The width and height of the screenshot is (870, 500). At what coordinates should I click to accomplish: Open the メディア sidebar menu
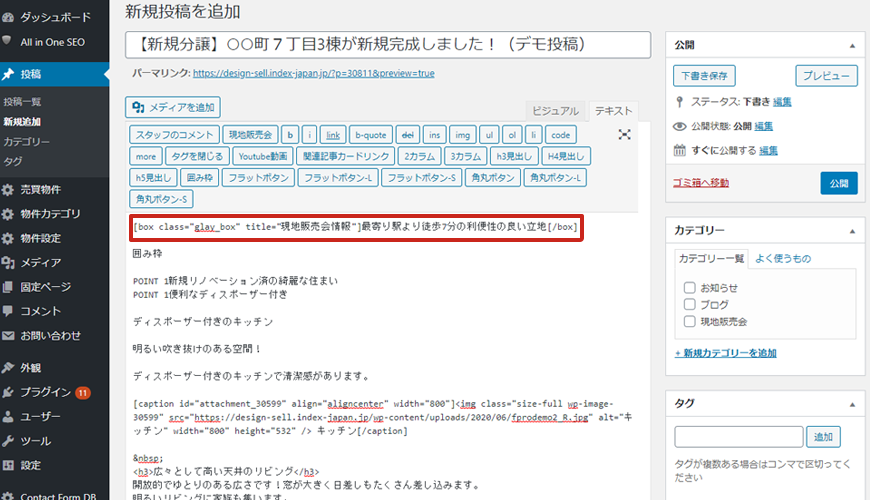tap(40, 262)
